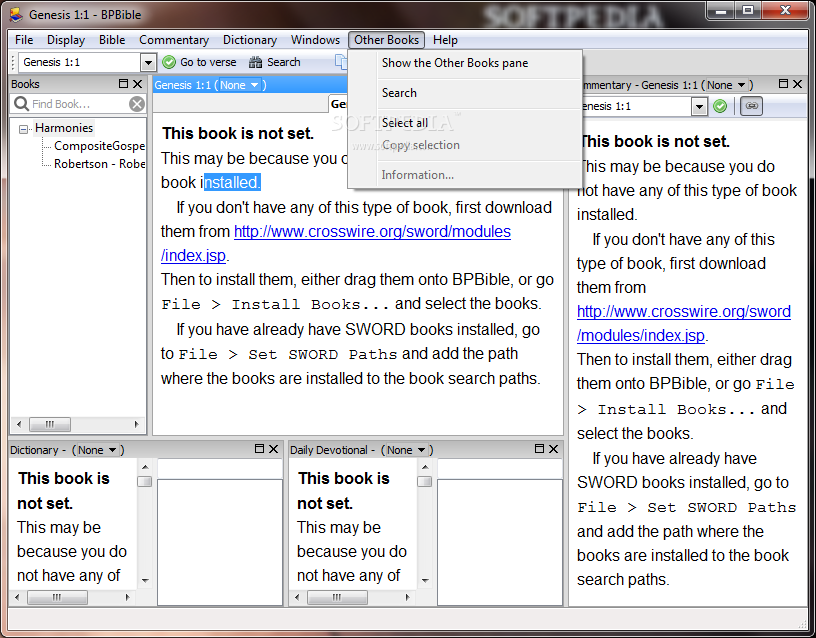Collapse the Harmonies tree node
Viewport: 816px width, 638px height.
(x=23, y=129)
